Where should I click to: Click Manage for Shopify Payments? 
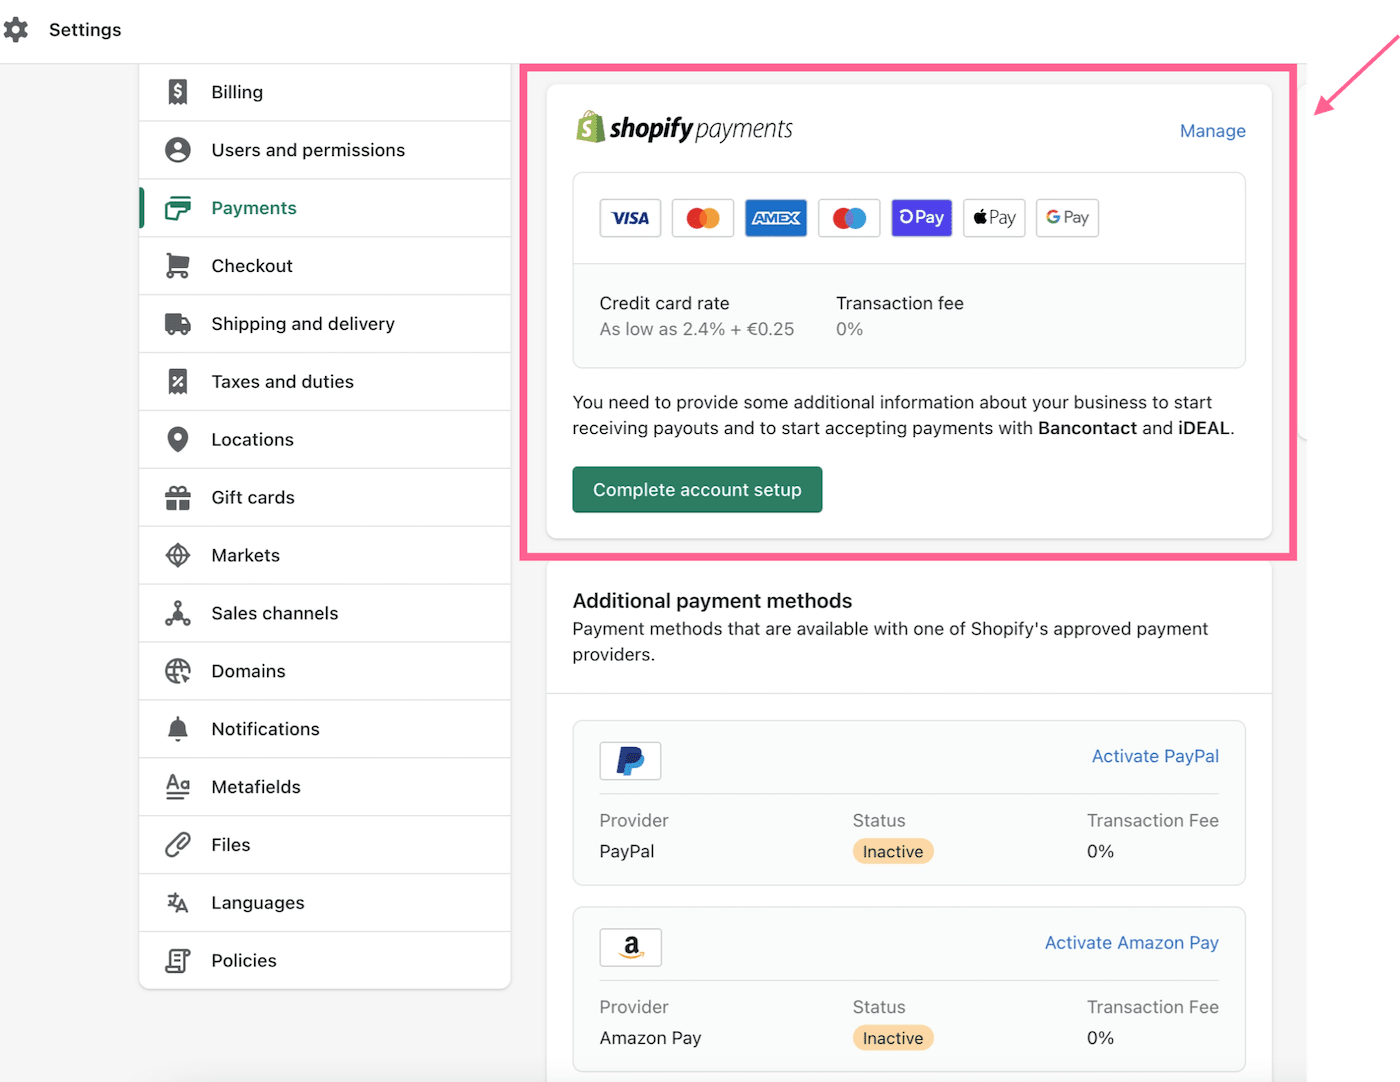[1212, 131]
